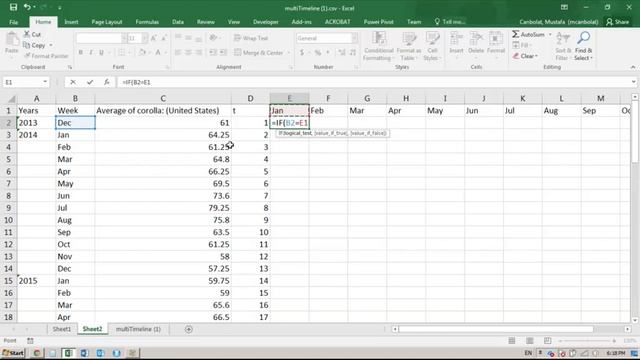Open the number format General dropdown
The width and height of the screenshot is (640, 360).
point(354,38)
